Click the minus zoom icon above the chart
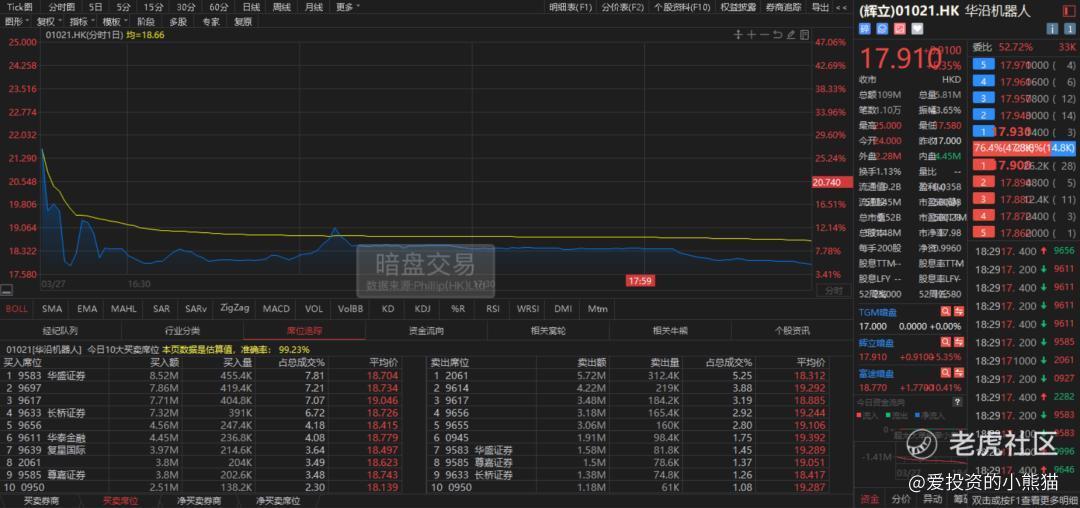Screen dimensions: 1080x508 764,34
